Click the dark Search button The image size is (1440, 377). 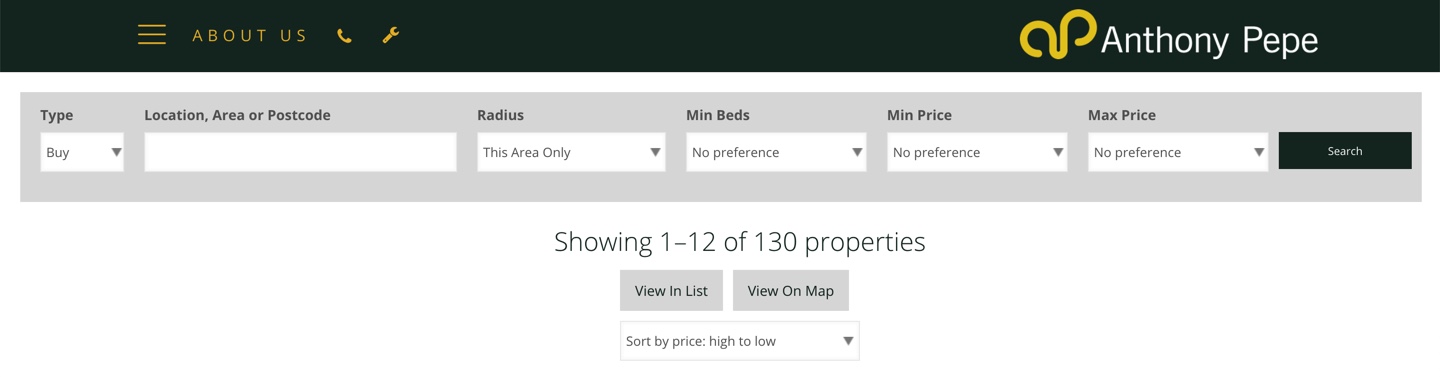pos(1345,151)
